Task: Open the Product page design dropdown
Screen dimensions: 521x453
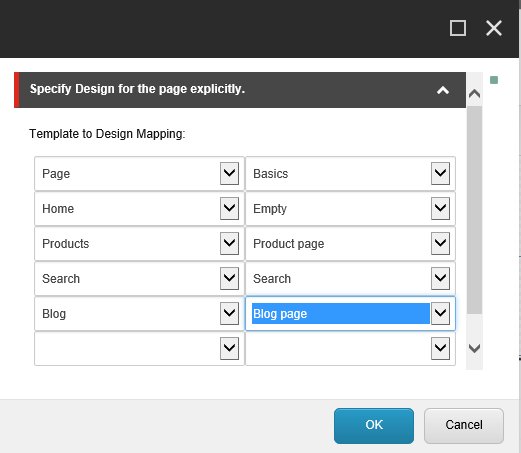Action: (x=440, y=243)
